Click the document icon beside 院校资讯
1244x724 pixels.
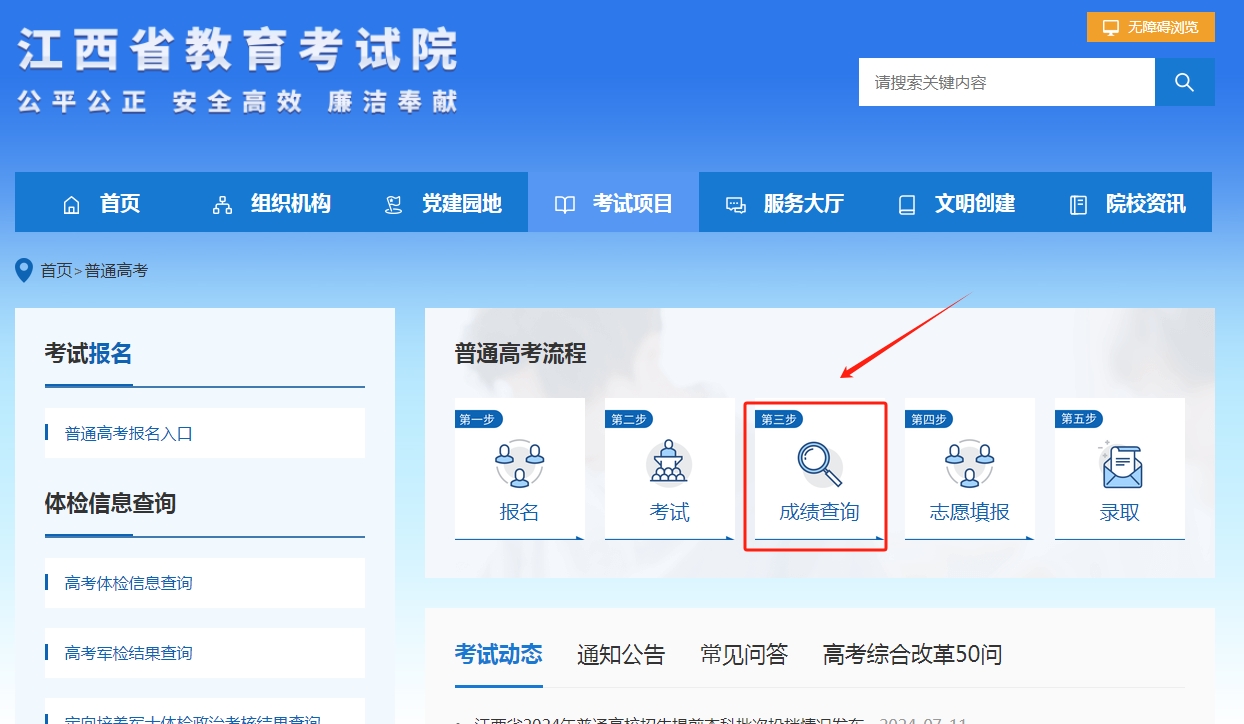tap(1078, 205)
